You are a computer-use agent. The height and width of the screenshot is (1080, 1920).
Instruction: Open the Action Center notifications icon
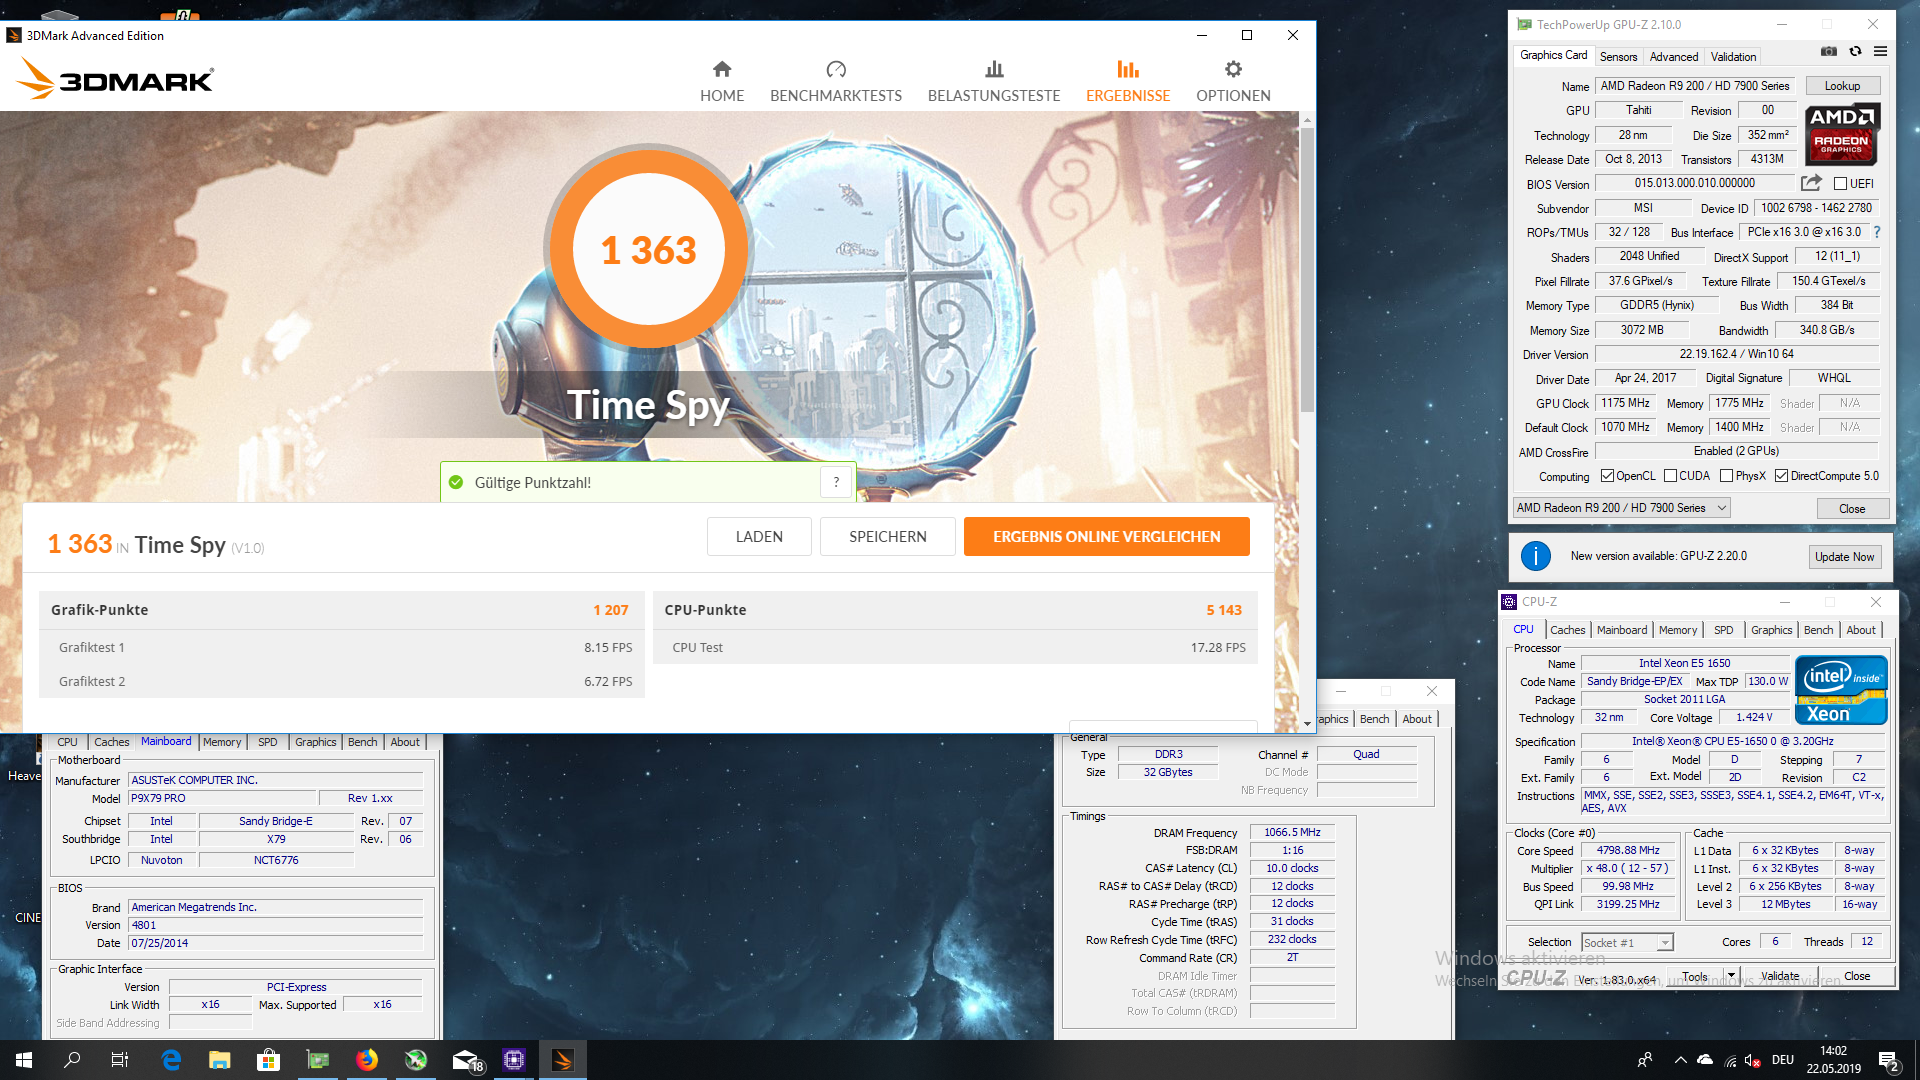point(1889,1061)
